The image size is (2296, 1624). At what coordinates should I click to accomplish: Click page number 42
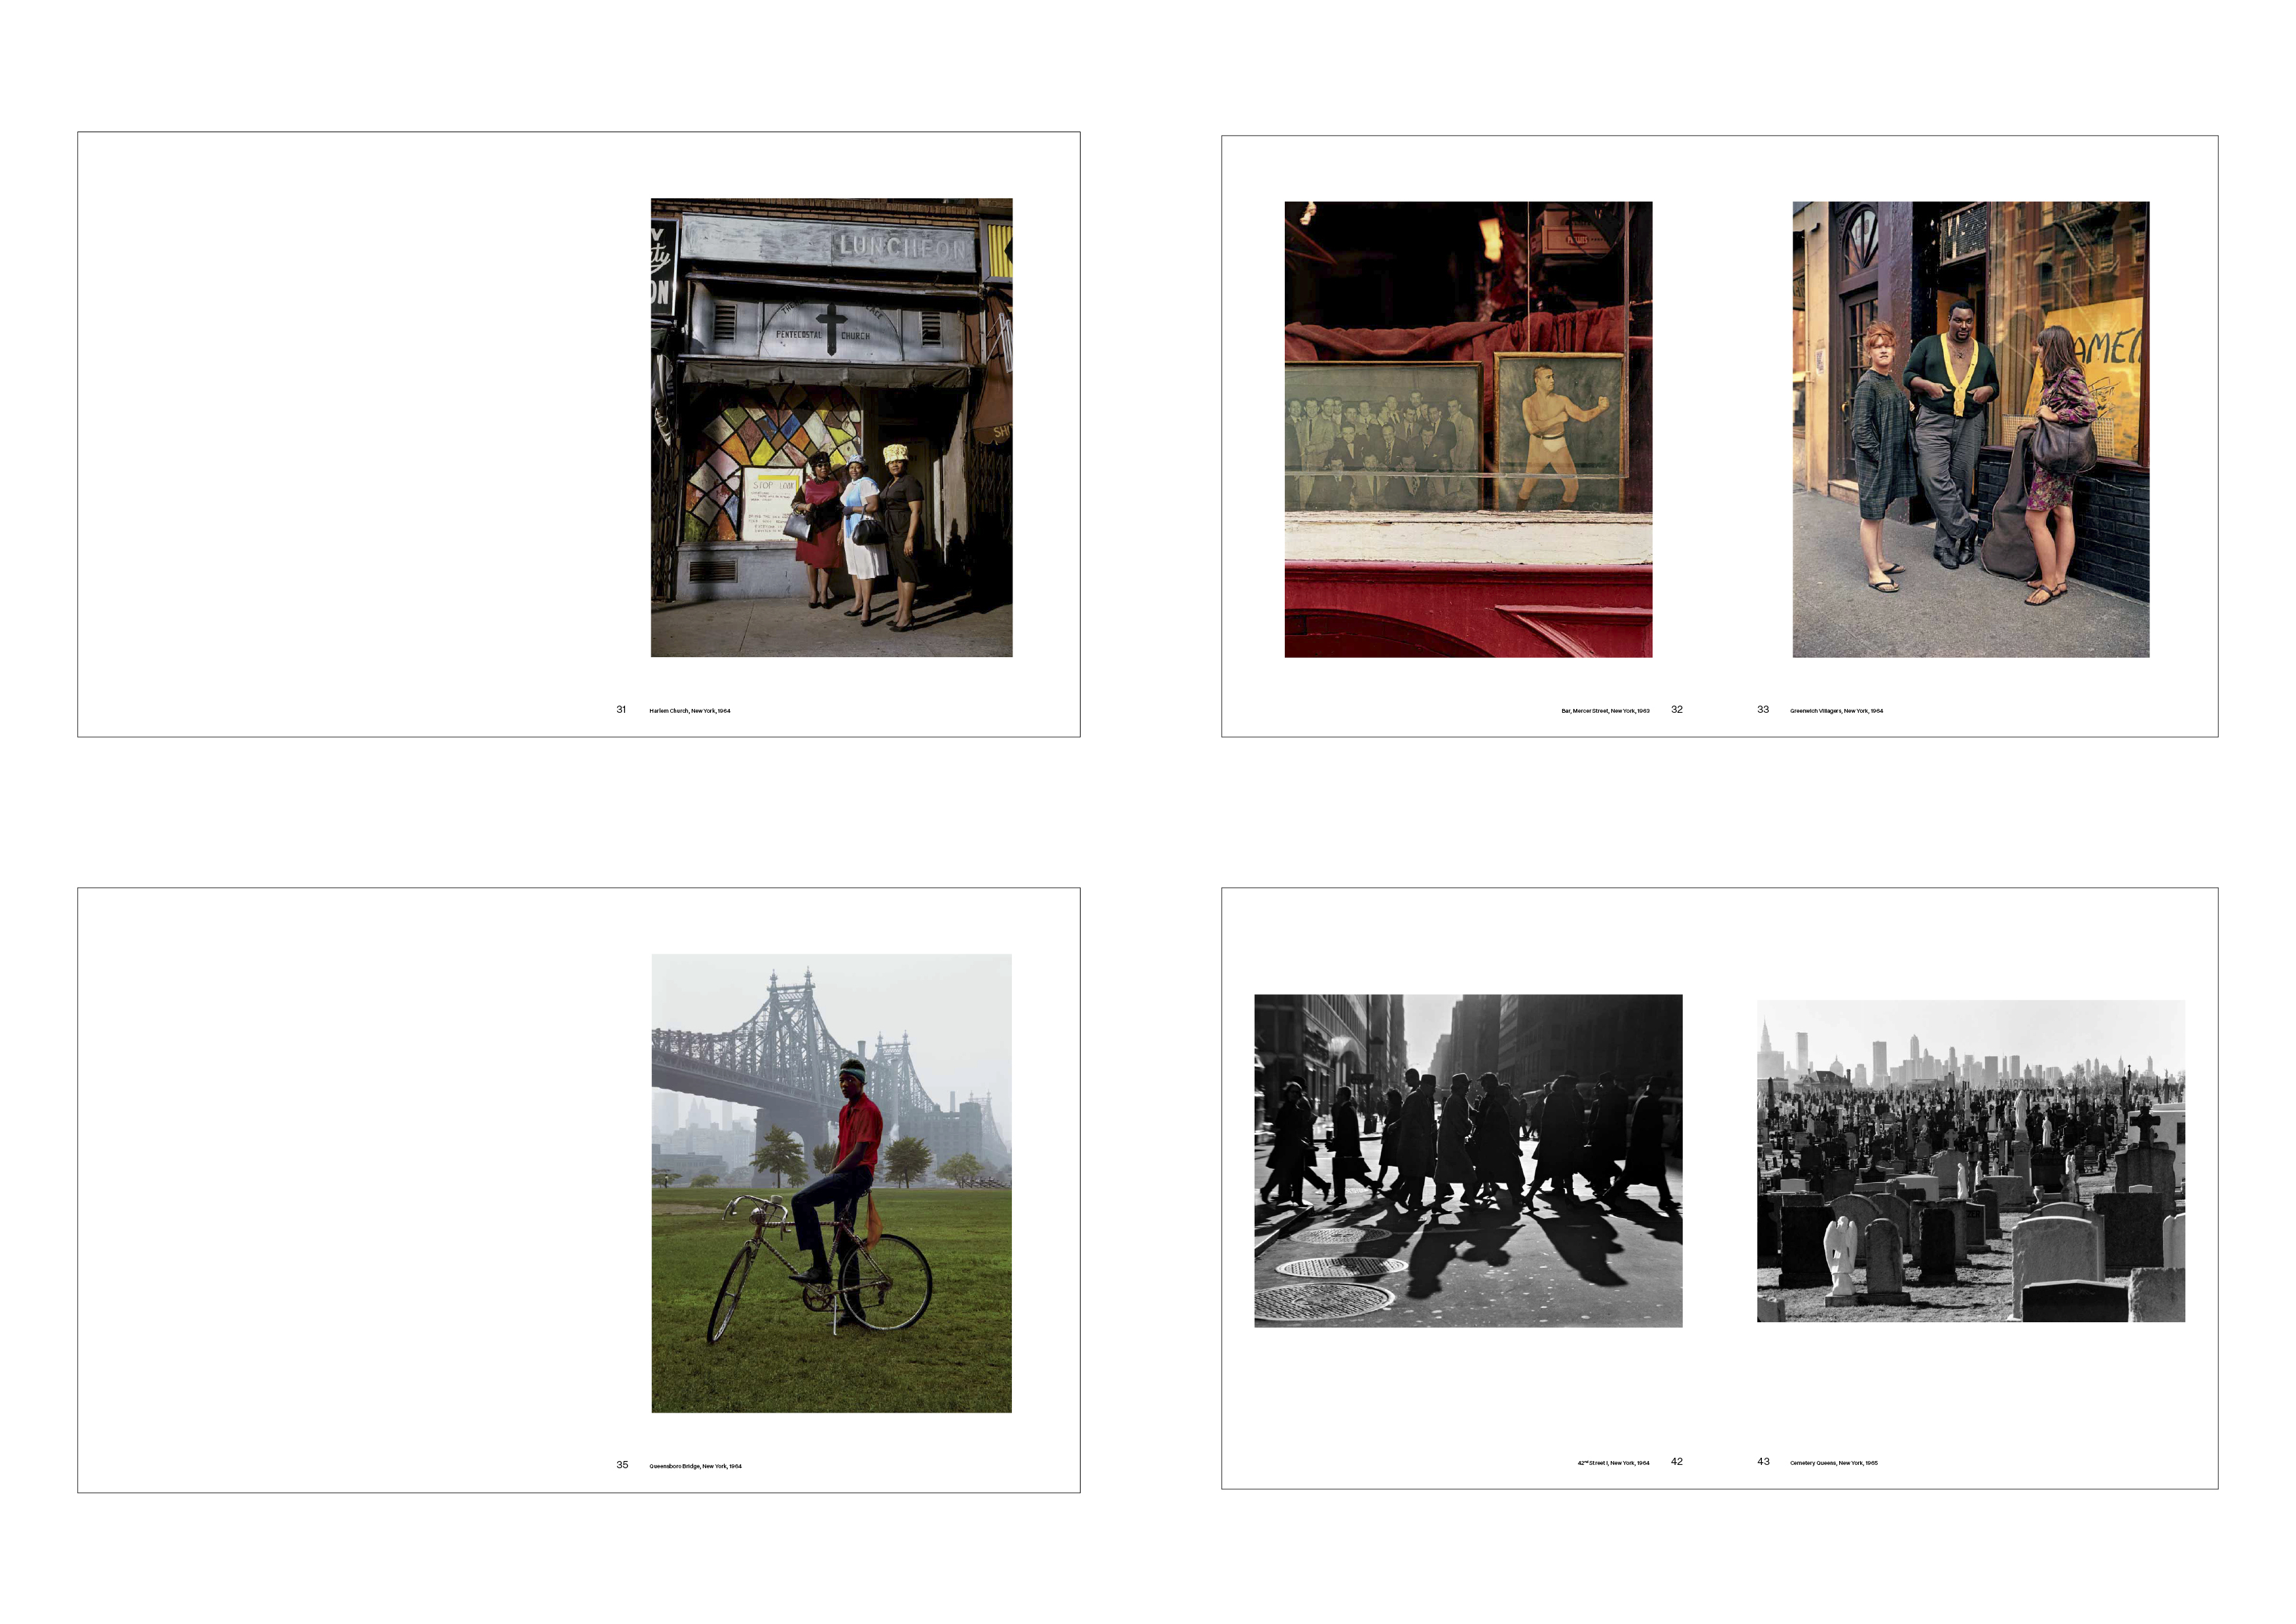(1677, 1462)
